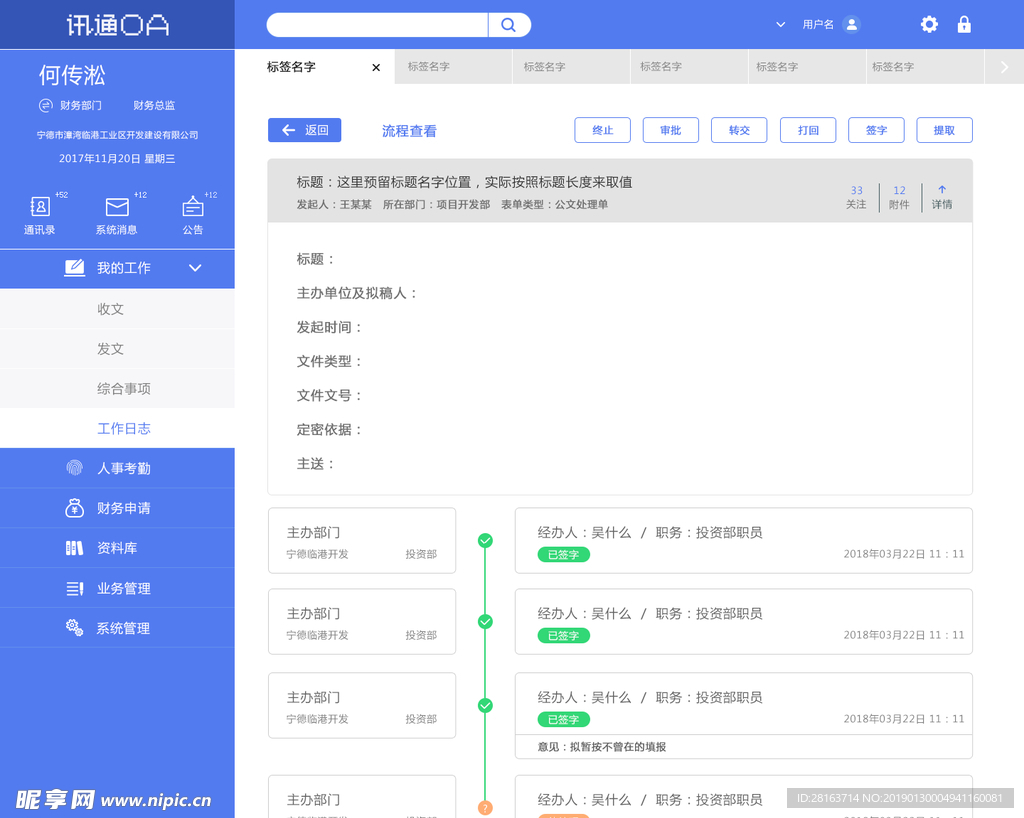Click the 审批 button
Image resolution: width=1024 pixels, height=818 pixels.
(671, 130)
